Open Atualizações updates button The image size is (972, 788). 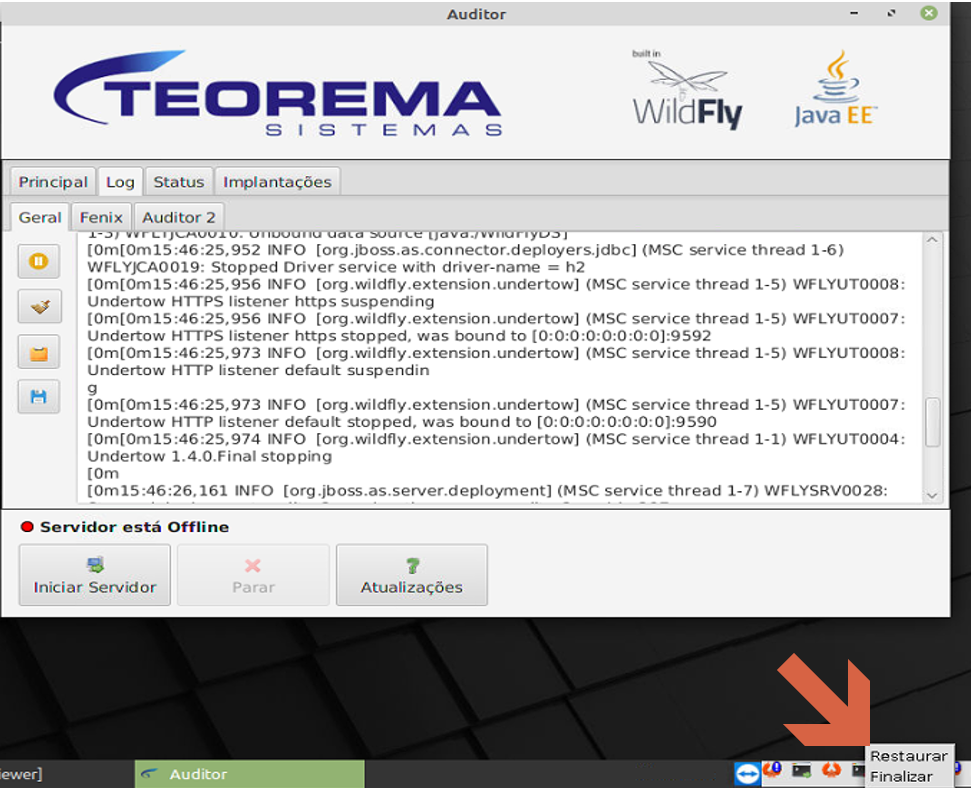[x=412, y=575]
